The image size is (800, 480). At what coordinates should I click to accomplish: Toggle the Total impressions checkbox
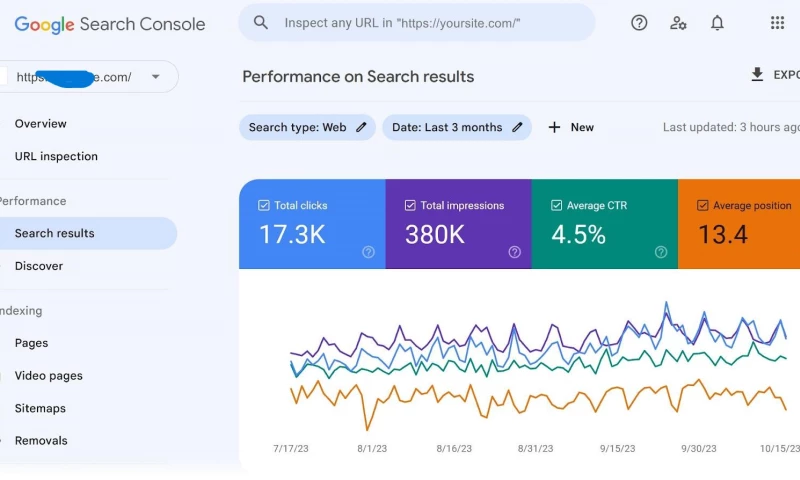tap(410, 206)
